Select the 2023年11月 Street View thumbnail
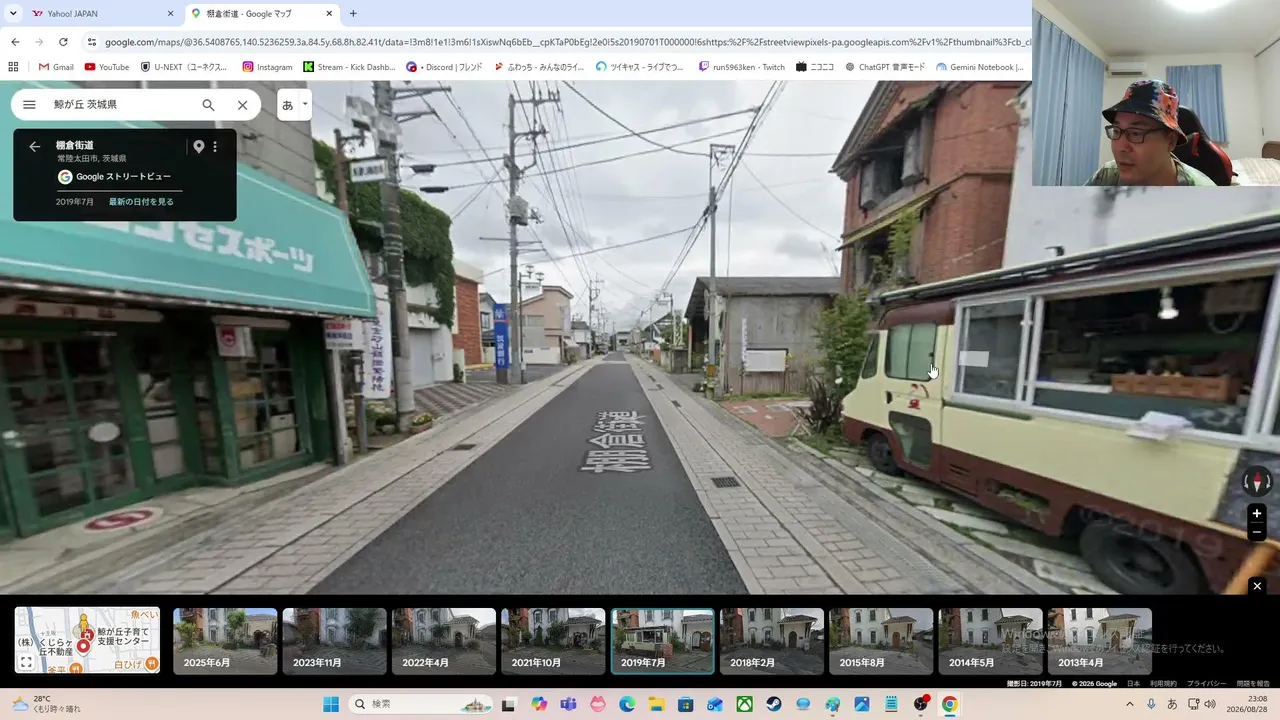The width and height of the screenshot is (1280, 720). 335,641
